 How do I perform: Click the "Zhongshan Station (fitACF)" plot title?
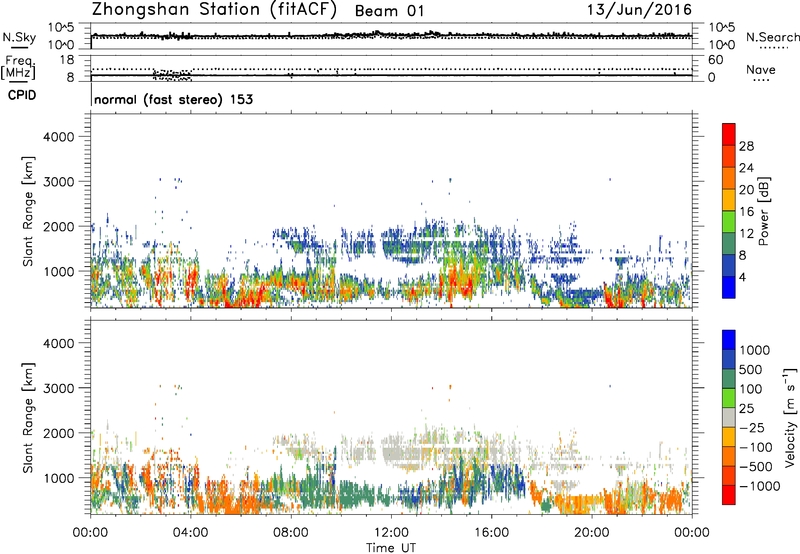tap(215, 10)
